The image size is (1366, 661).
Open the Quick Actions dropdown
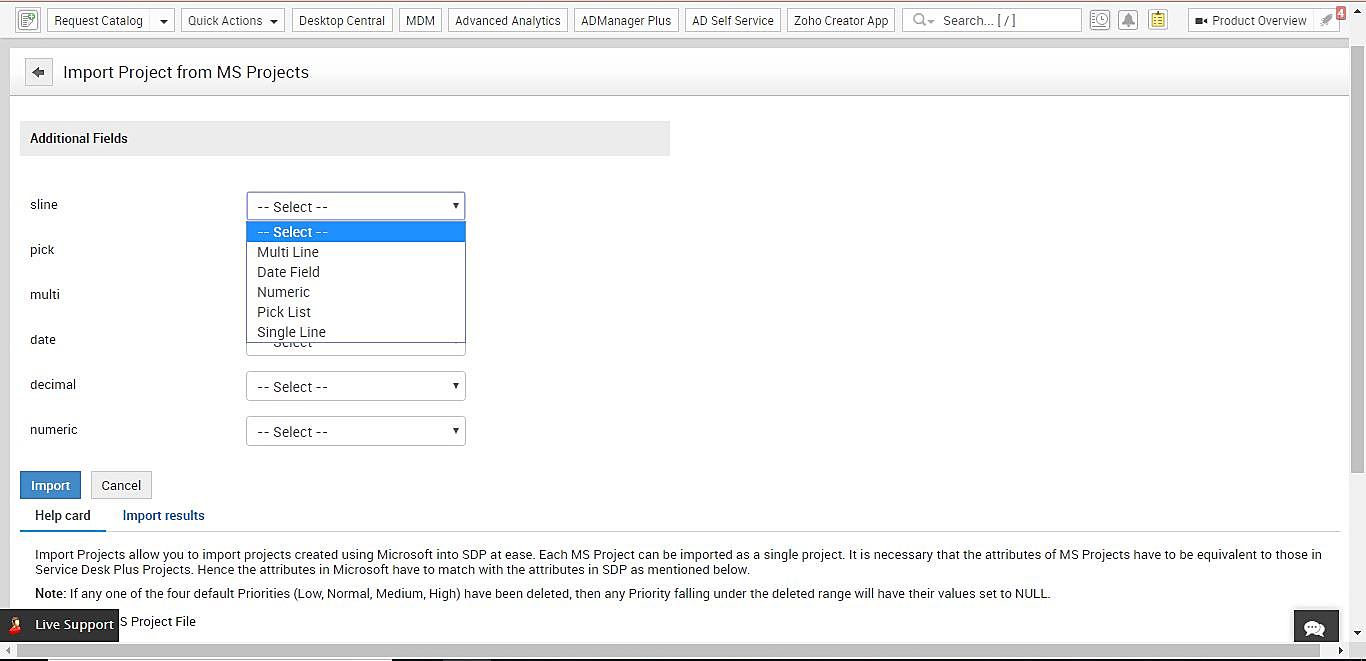coord(233,20)
